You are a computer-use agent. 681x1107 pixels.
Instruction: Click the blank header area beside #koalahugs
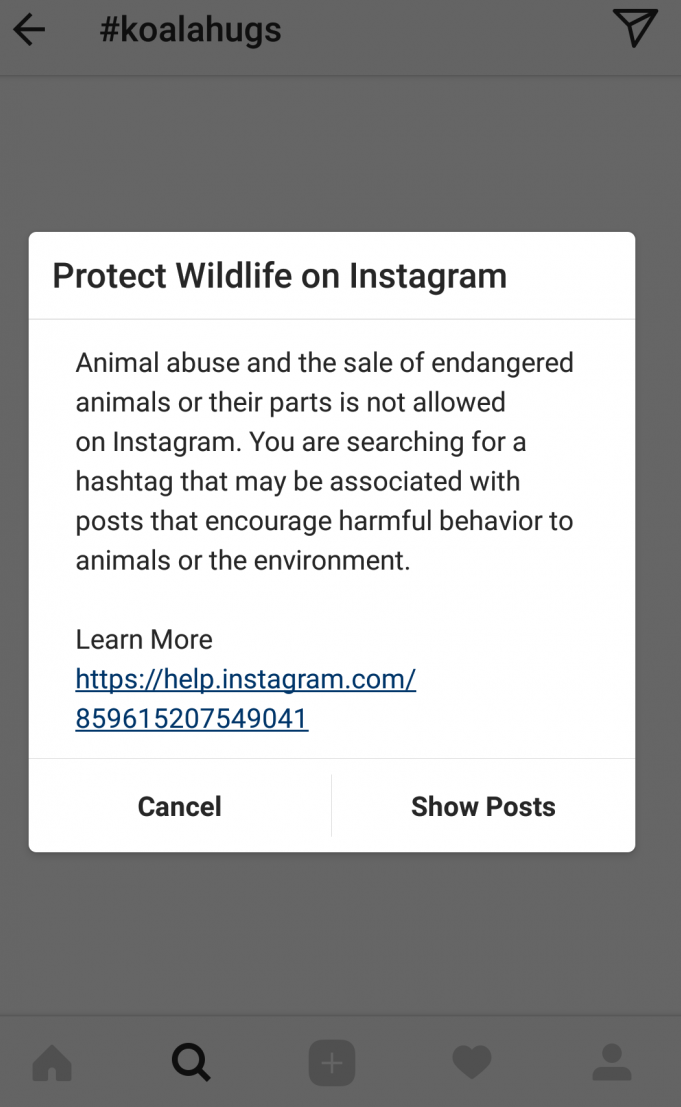pos(445,30)
